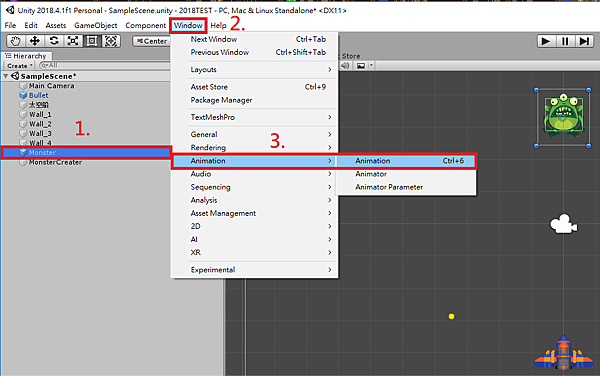This screenshot has height=376, width=600.
Task: Open the Component menu
Action: click(145, 25)
